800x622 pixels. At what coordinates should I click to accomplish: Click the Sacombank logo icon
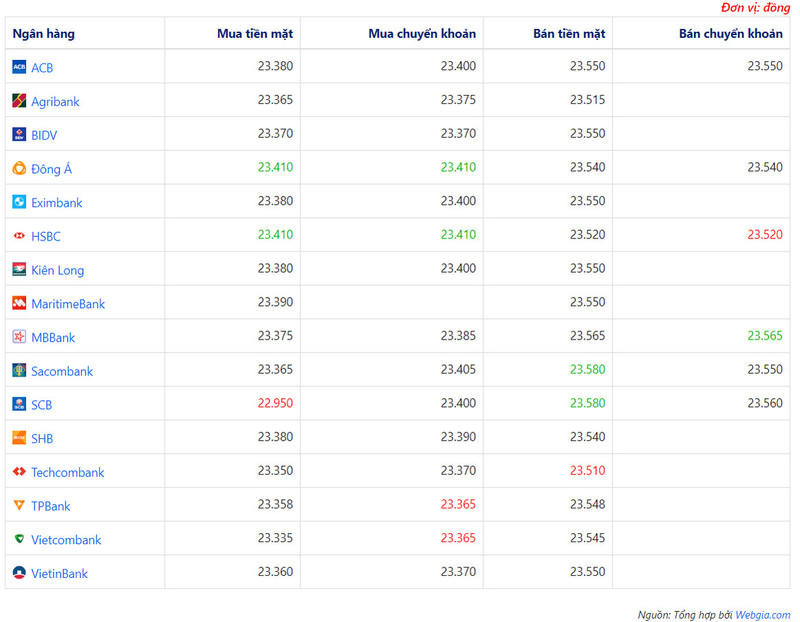coord(19,371)
